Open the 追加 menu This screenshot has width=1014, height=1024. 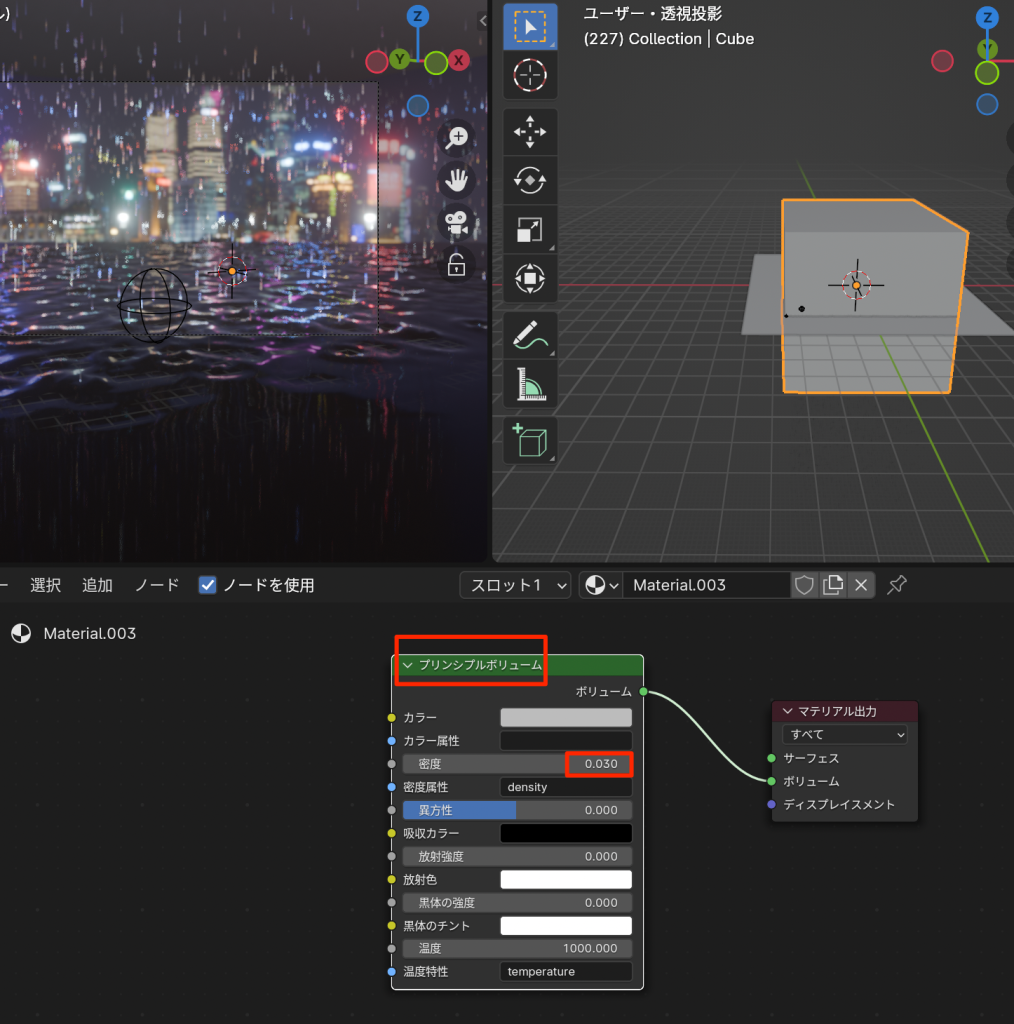(97, 585)
